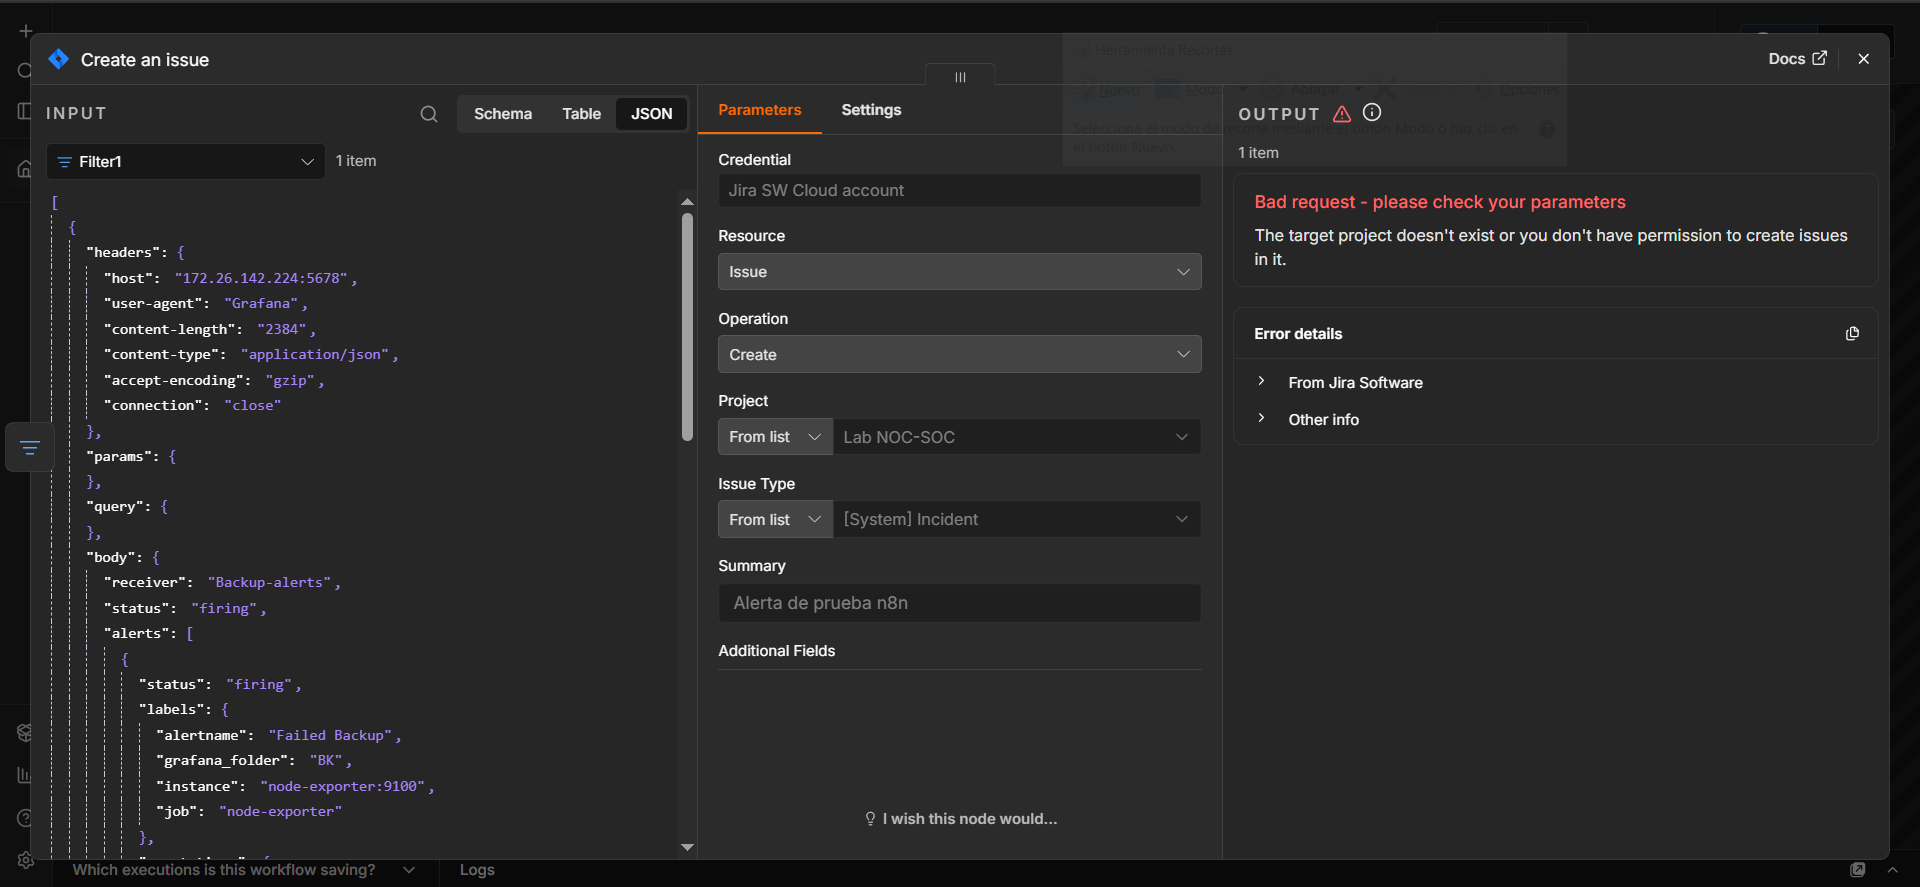The width and height of the screenshot is (1920, 887).
Task: Click the grafana_folder value "BK"
Action: coord(326,761)
